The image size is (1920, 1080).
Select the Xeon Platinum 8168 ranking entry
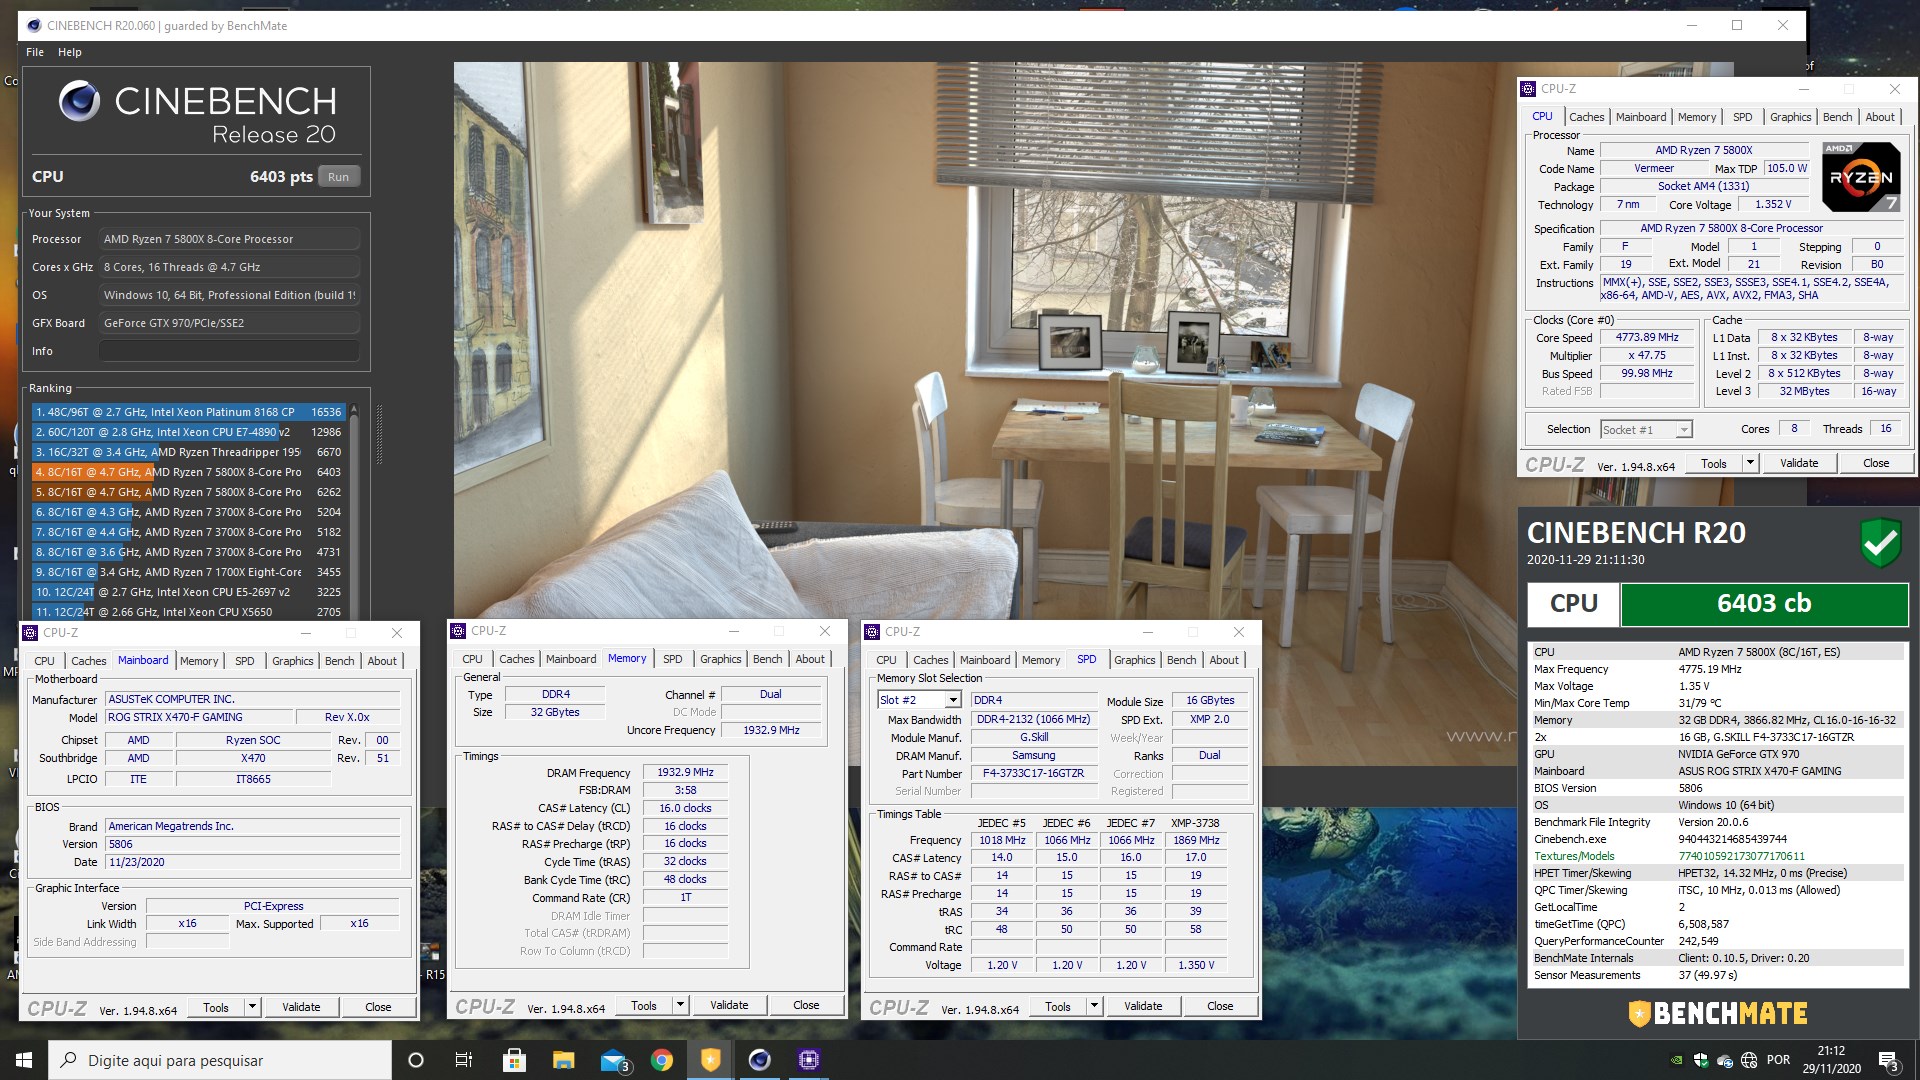coord(188,412)
